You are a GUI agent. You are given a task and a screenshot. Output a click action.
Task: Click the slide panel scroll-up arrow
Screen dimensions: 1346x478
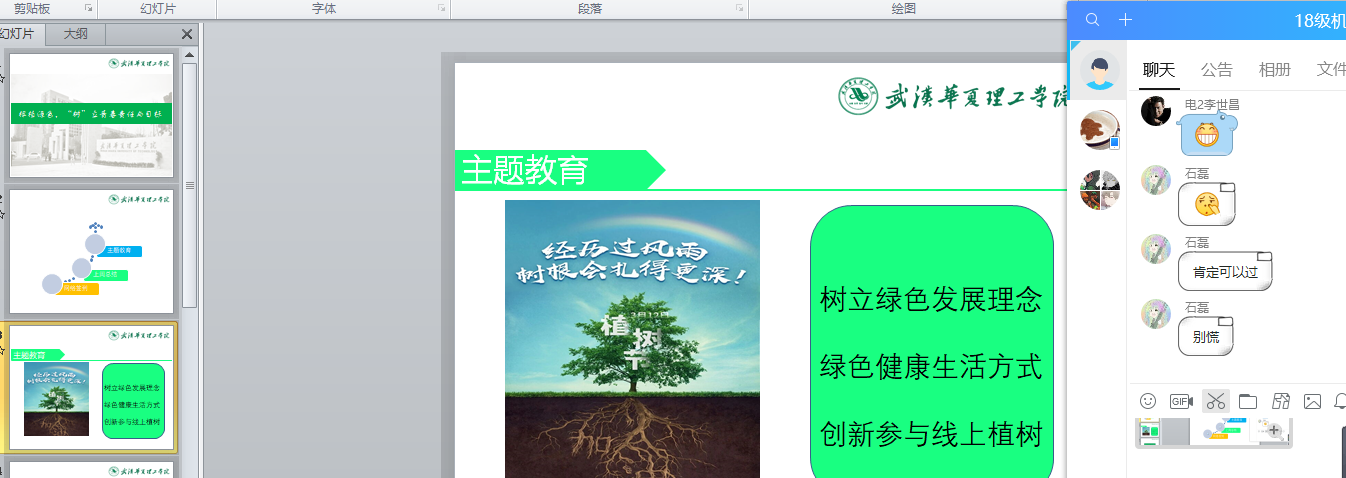(189, 54)
